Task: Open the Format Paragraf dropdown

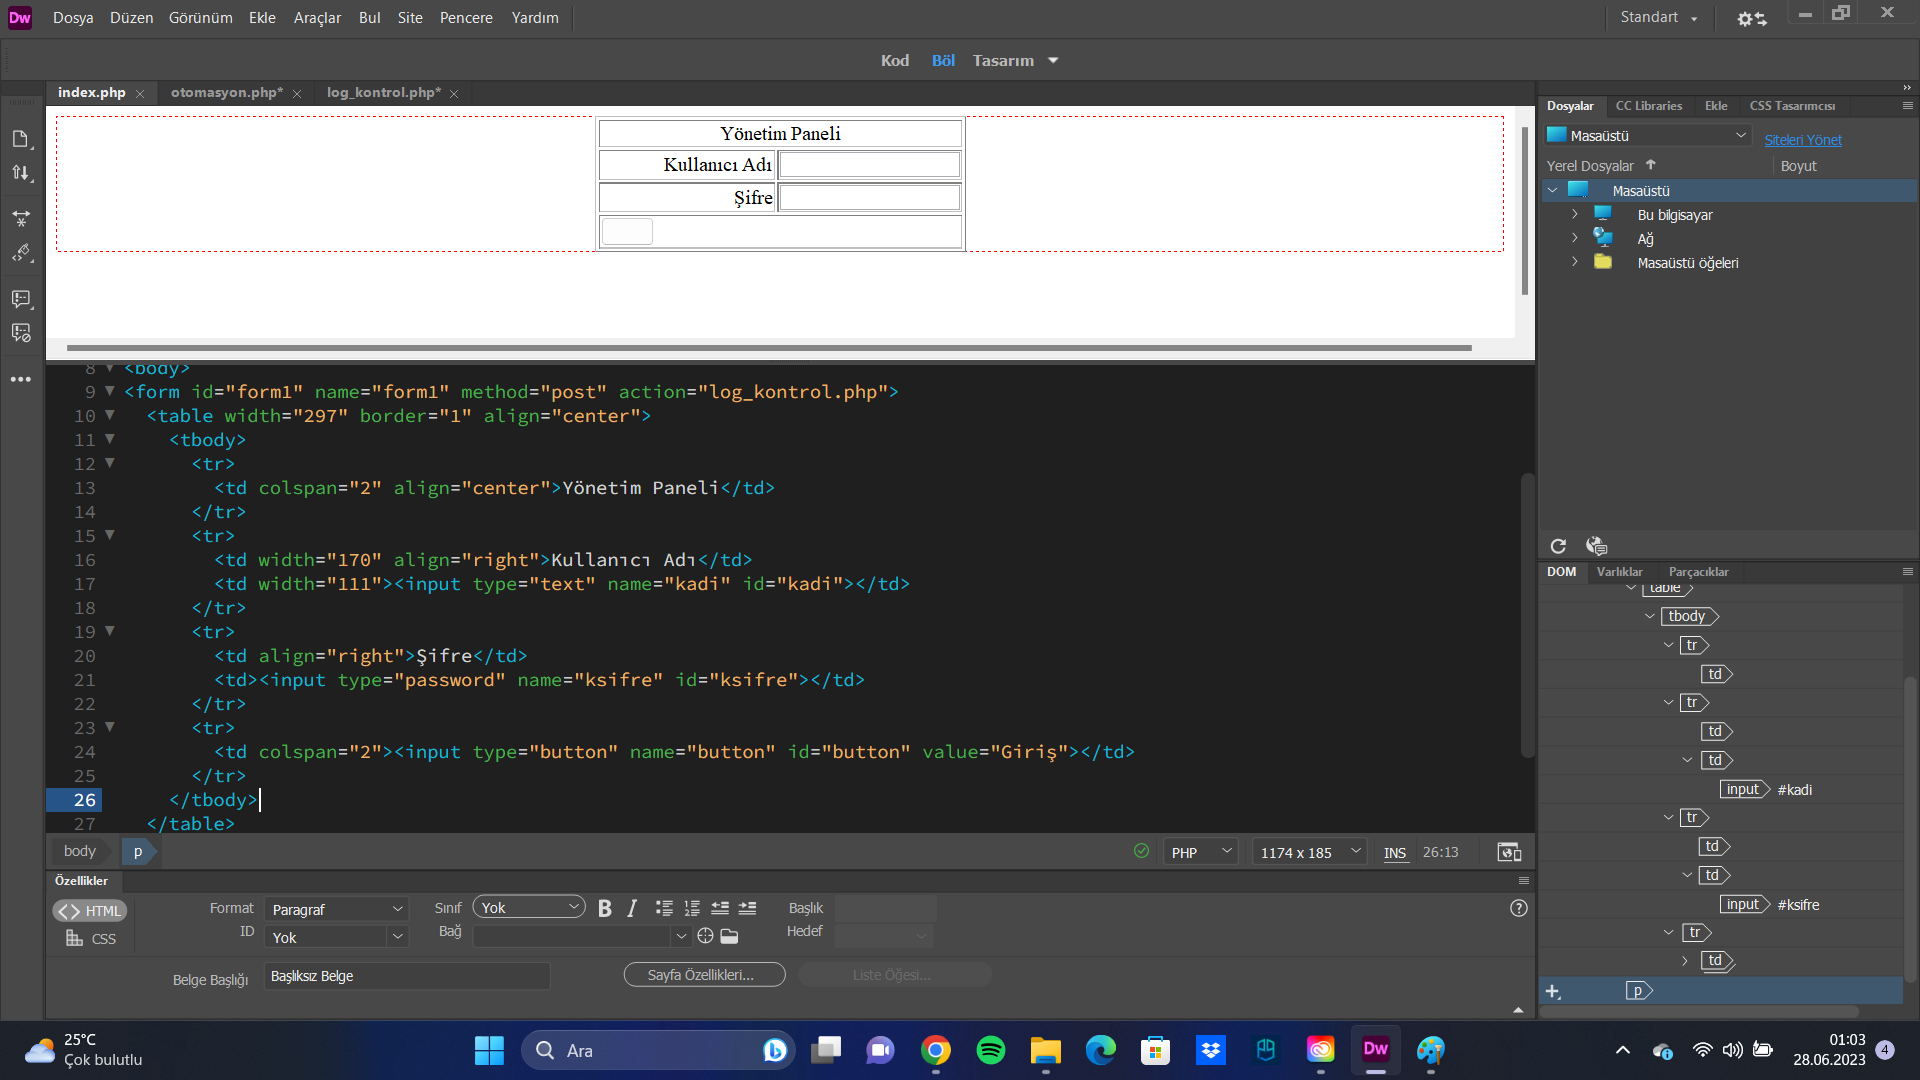Action: point(337,910)
